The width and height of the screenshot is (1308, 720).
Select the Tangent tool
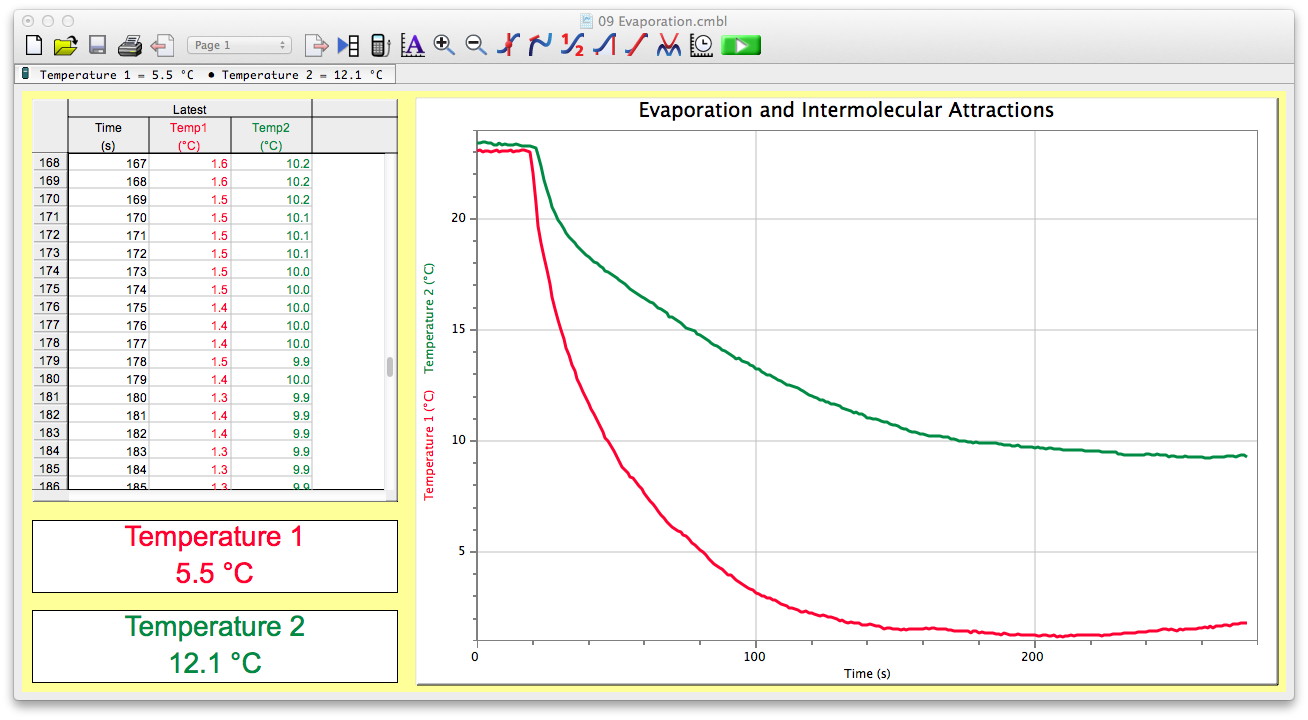pos(540,45)
